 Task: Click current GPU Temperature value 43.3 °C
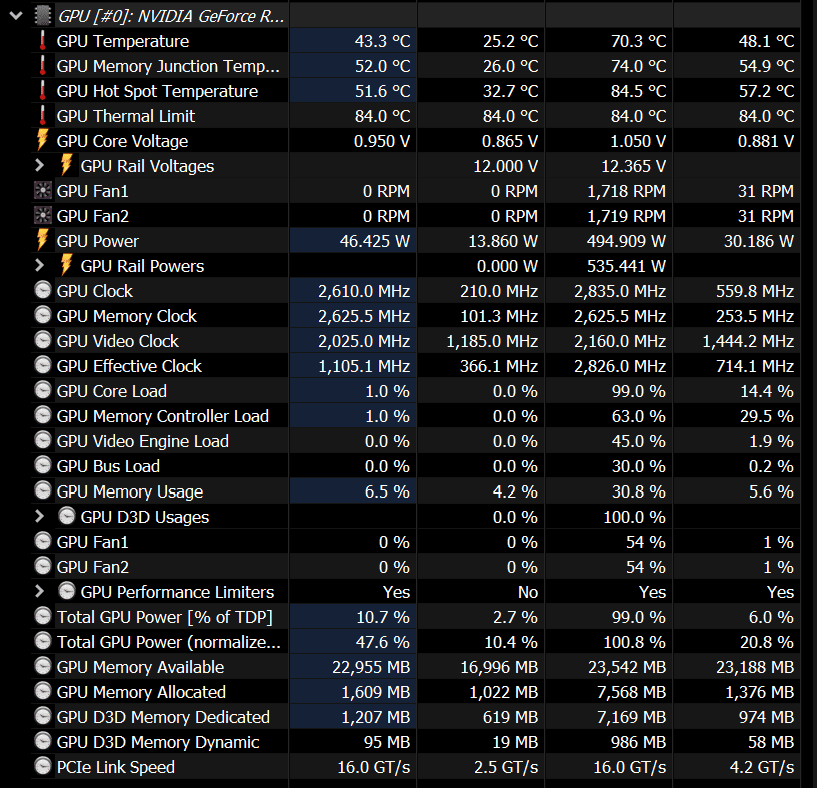382,41
